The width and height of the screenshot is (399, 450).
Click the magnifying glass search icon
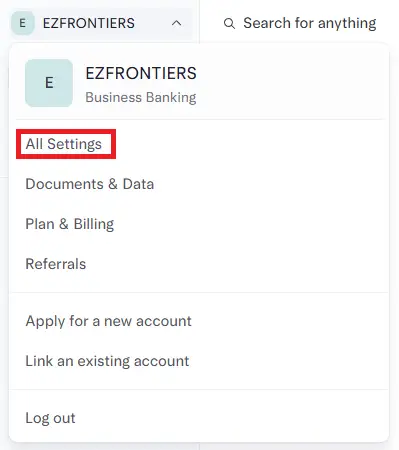coord(229,24)
